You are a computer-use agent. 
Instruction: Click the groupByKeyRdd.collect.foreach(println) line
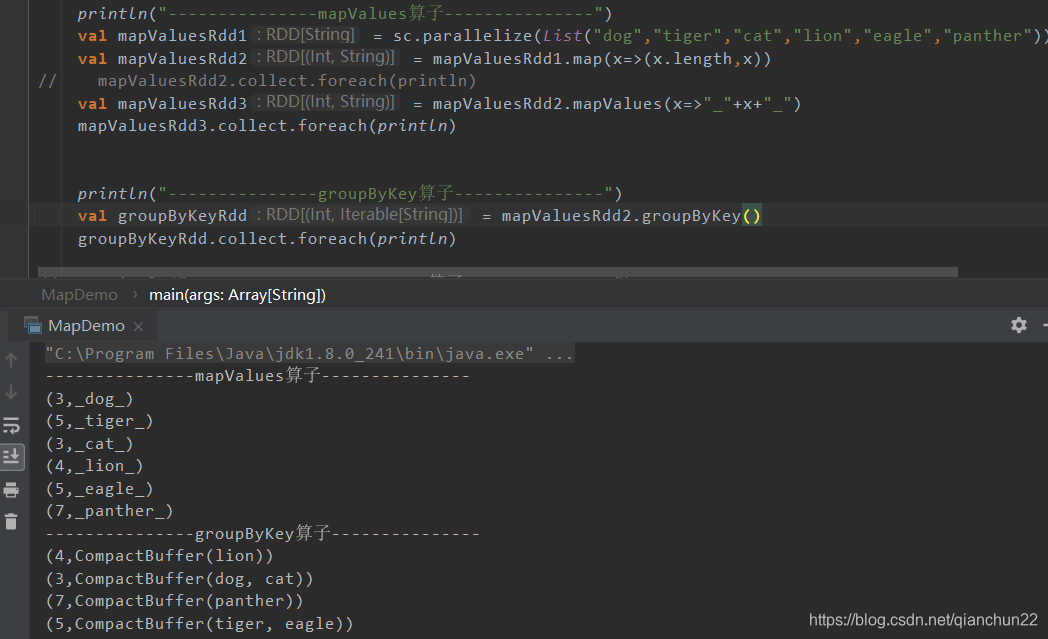(267, 239)
